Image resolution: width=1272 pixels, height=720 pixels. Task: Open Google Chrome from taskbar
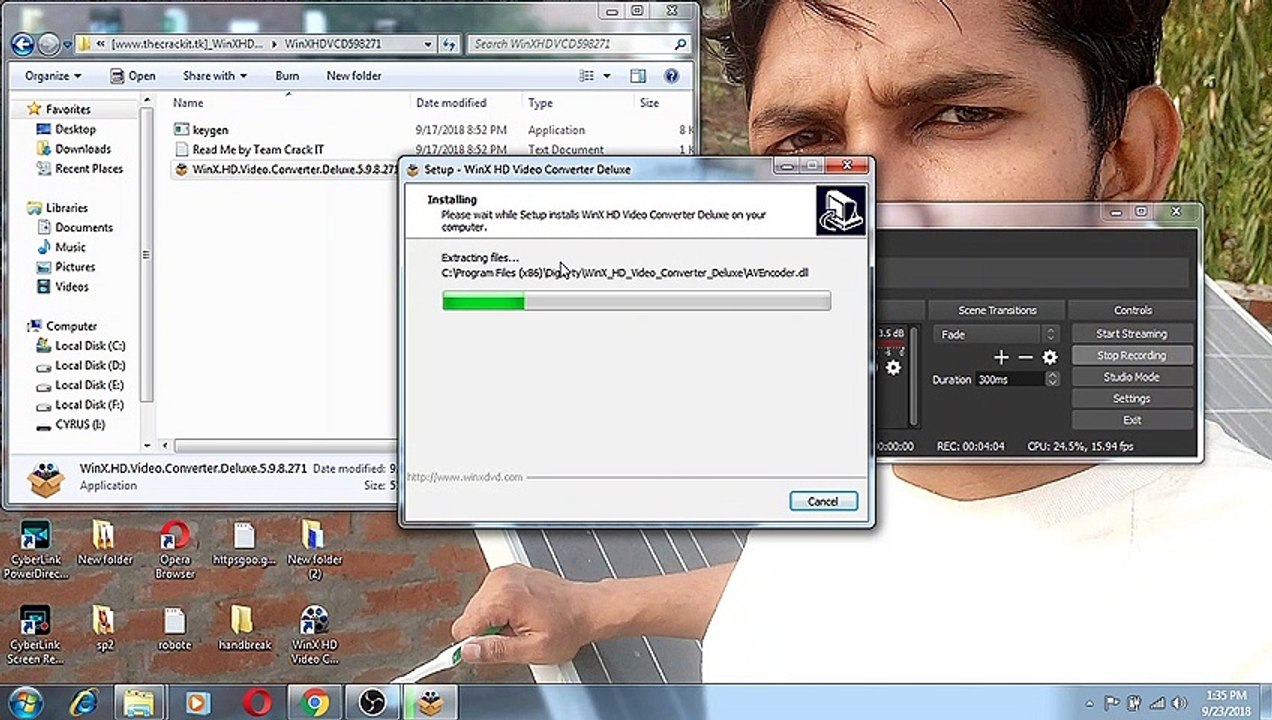coord(315,703)
